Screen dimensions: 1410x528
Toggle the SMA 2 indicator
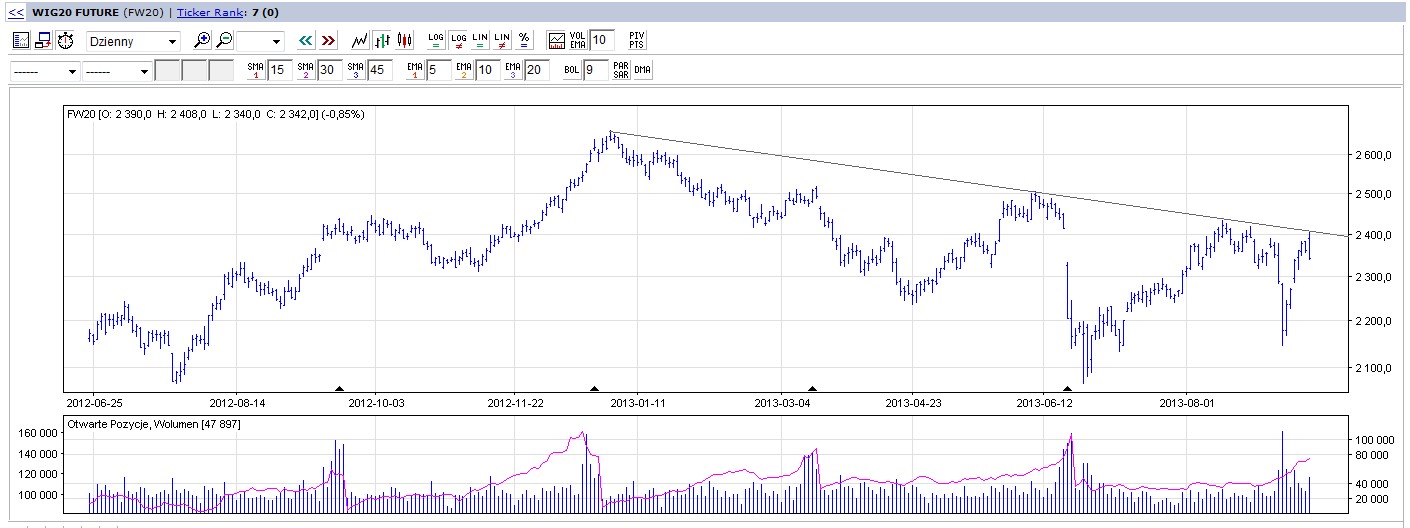coord(305,71)
